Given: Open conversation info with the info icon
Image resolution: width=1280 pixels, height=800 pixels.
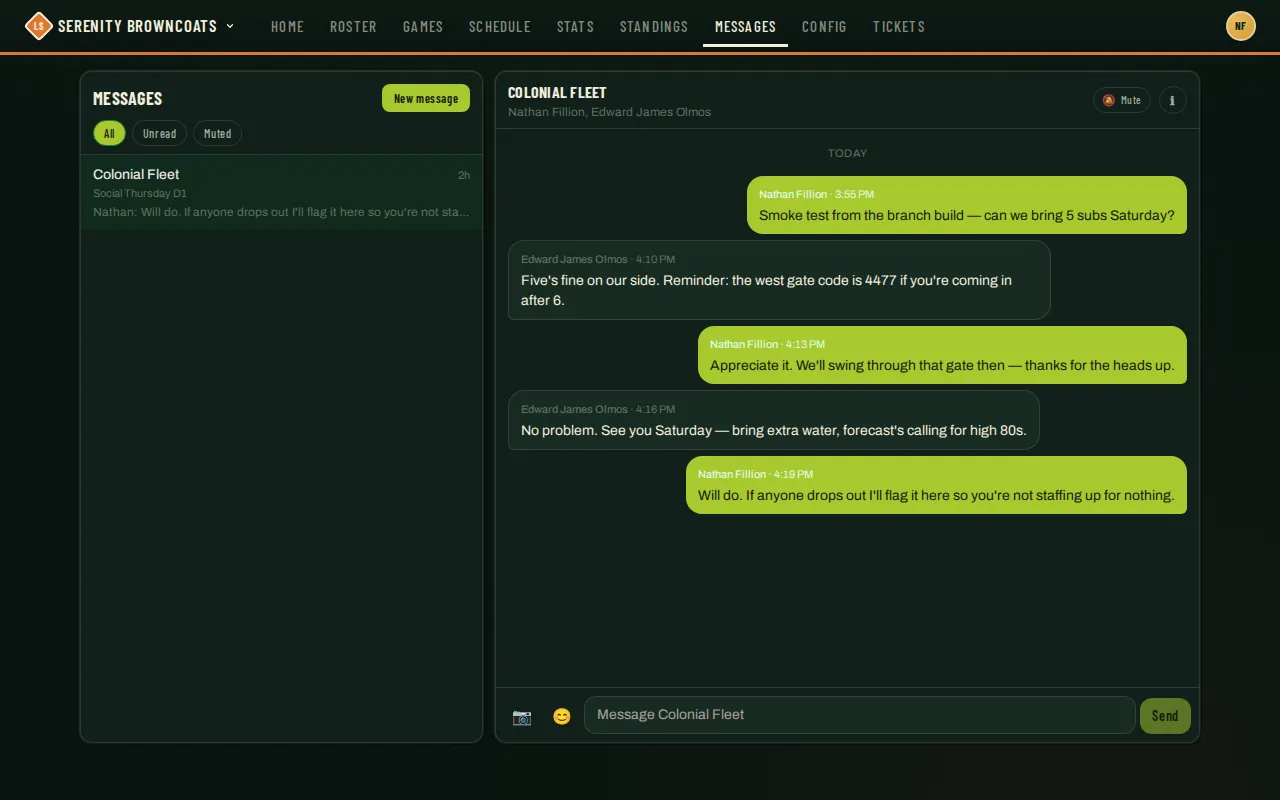Looking at the screenshot, I should (x=1172, y=100).
